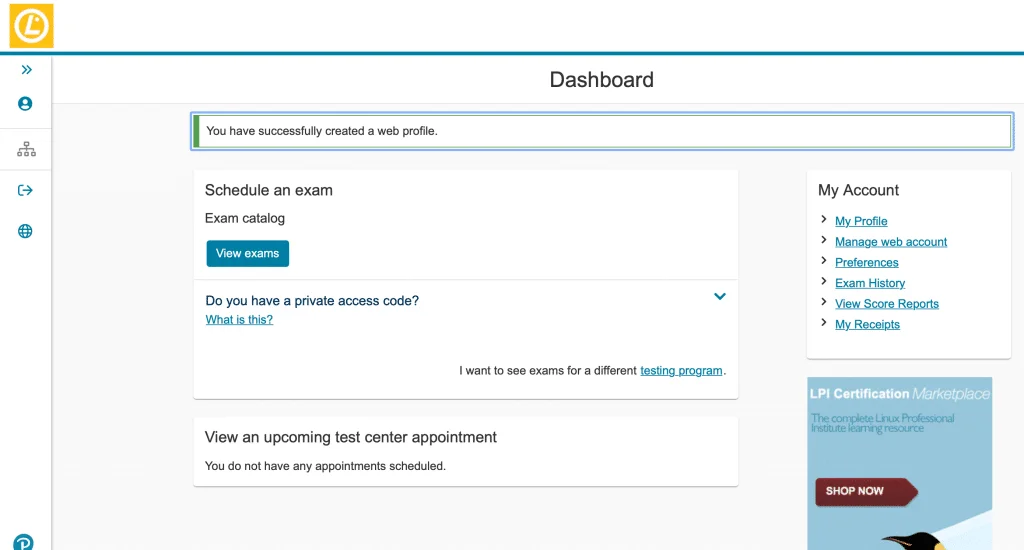Viewport: 1024px width, 550px height.
Task: Click the LPI logo in header
Action: click(x=31, y=26)
